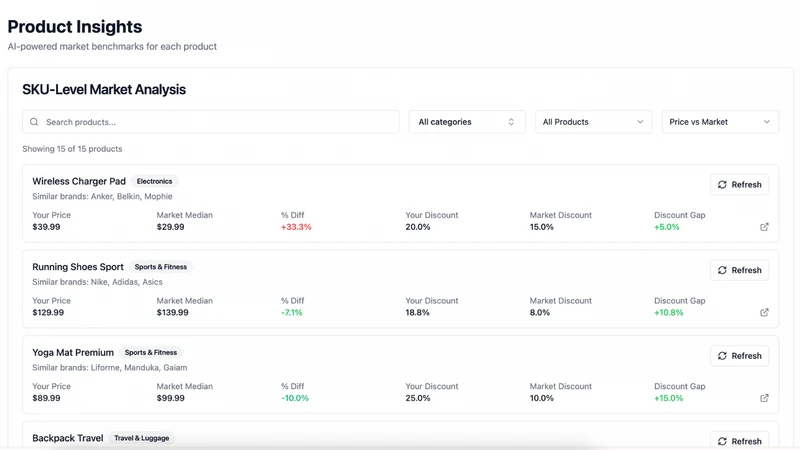Open the Price vs Market sort dropdown
Image resolution: width=800 pixels, height=450 pixels.
click(720, 122)
